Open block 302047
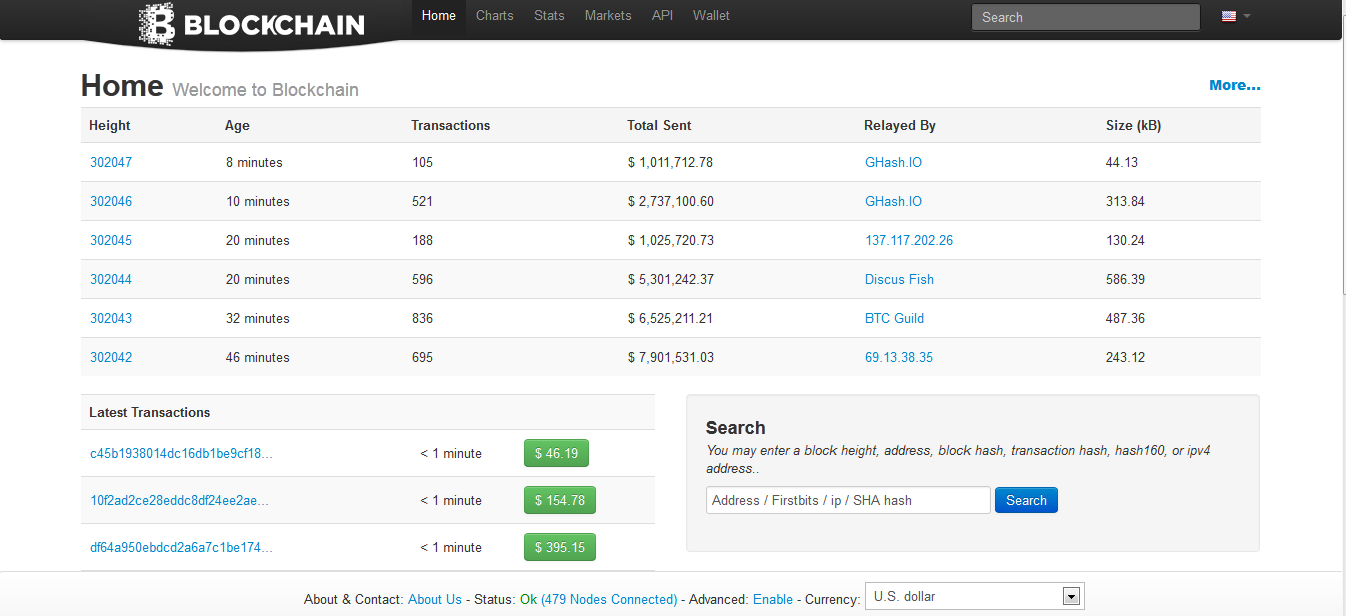Image resolution: width=1346 pixels, height=616 pixels. click(111, 162)
